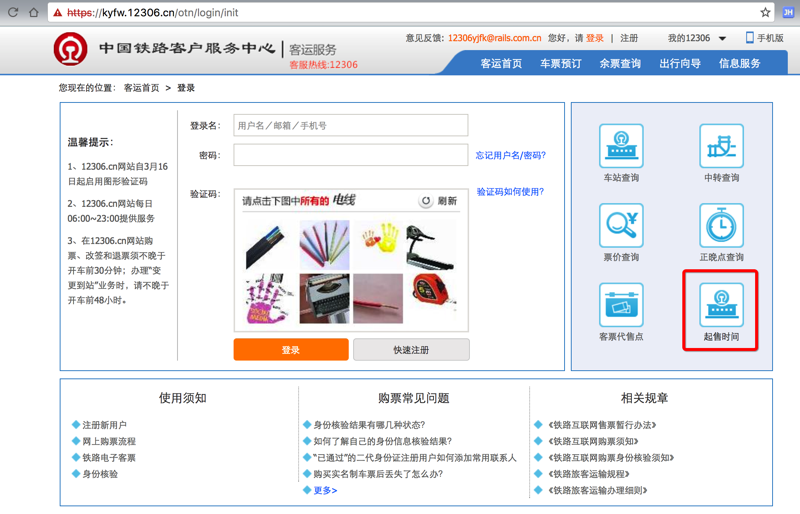Open 铁路电子客票 link
The image size is (800, 514).
[109, 457]
